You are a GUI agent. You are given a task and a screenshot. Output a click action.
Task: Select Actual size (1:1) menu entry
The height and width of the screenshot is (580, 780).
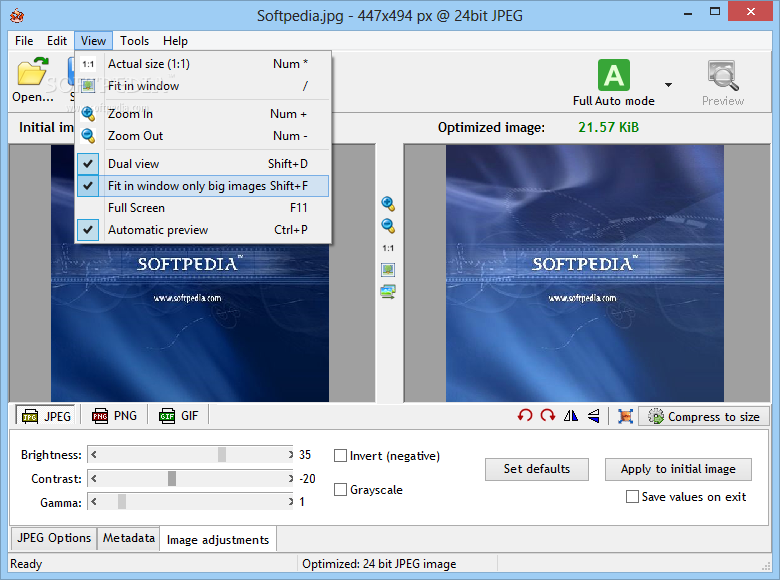coord(203,64)
